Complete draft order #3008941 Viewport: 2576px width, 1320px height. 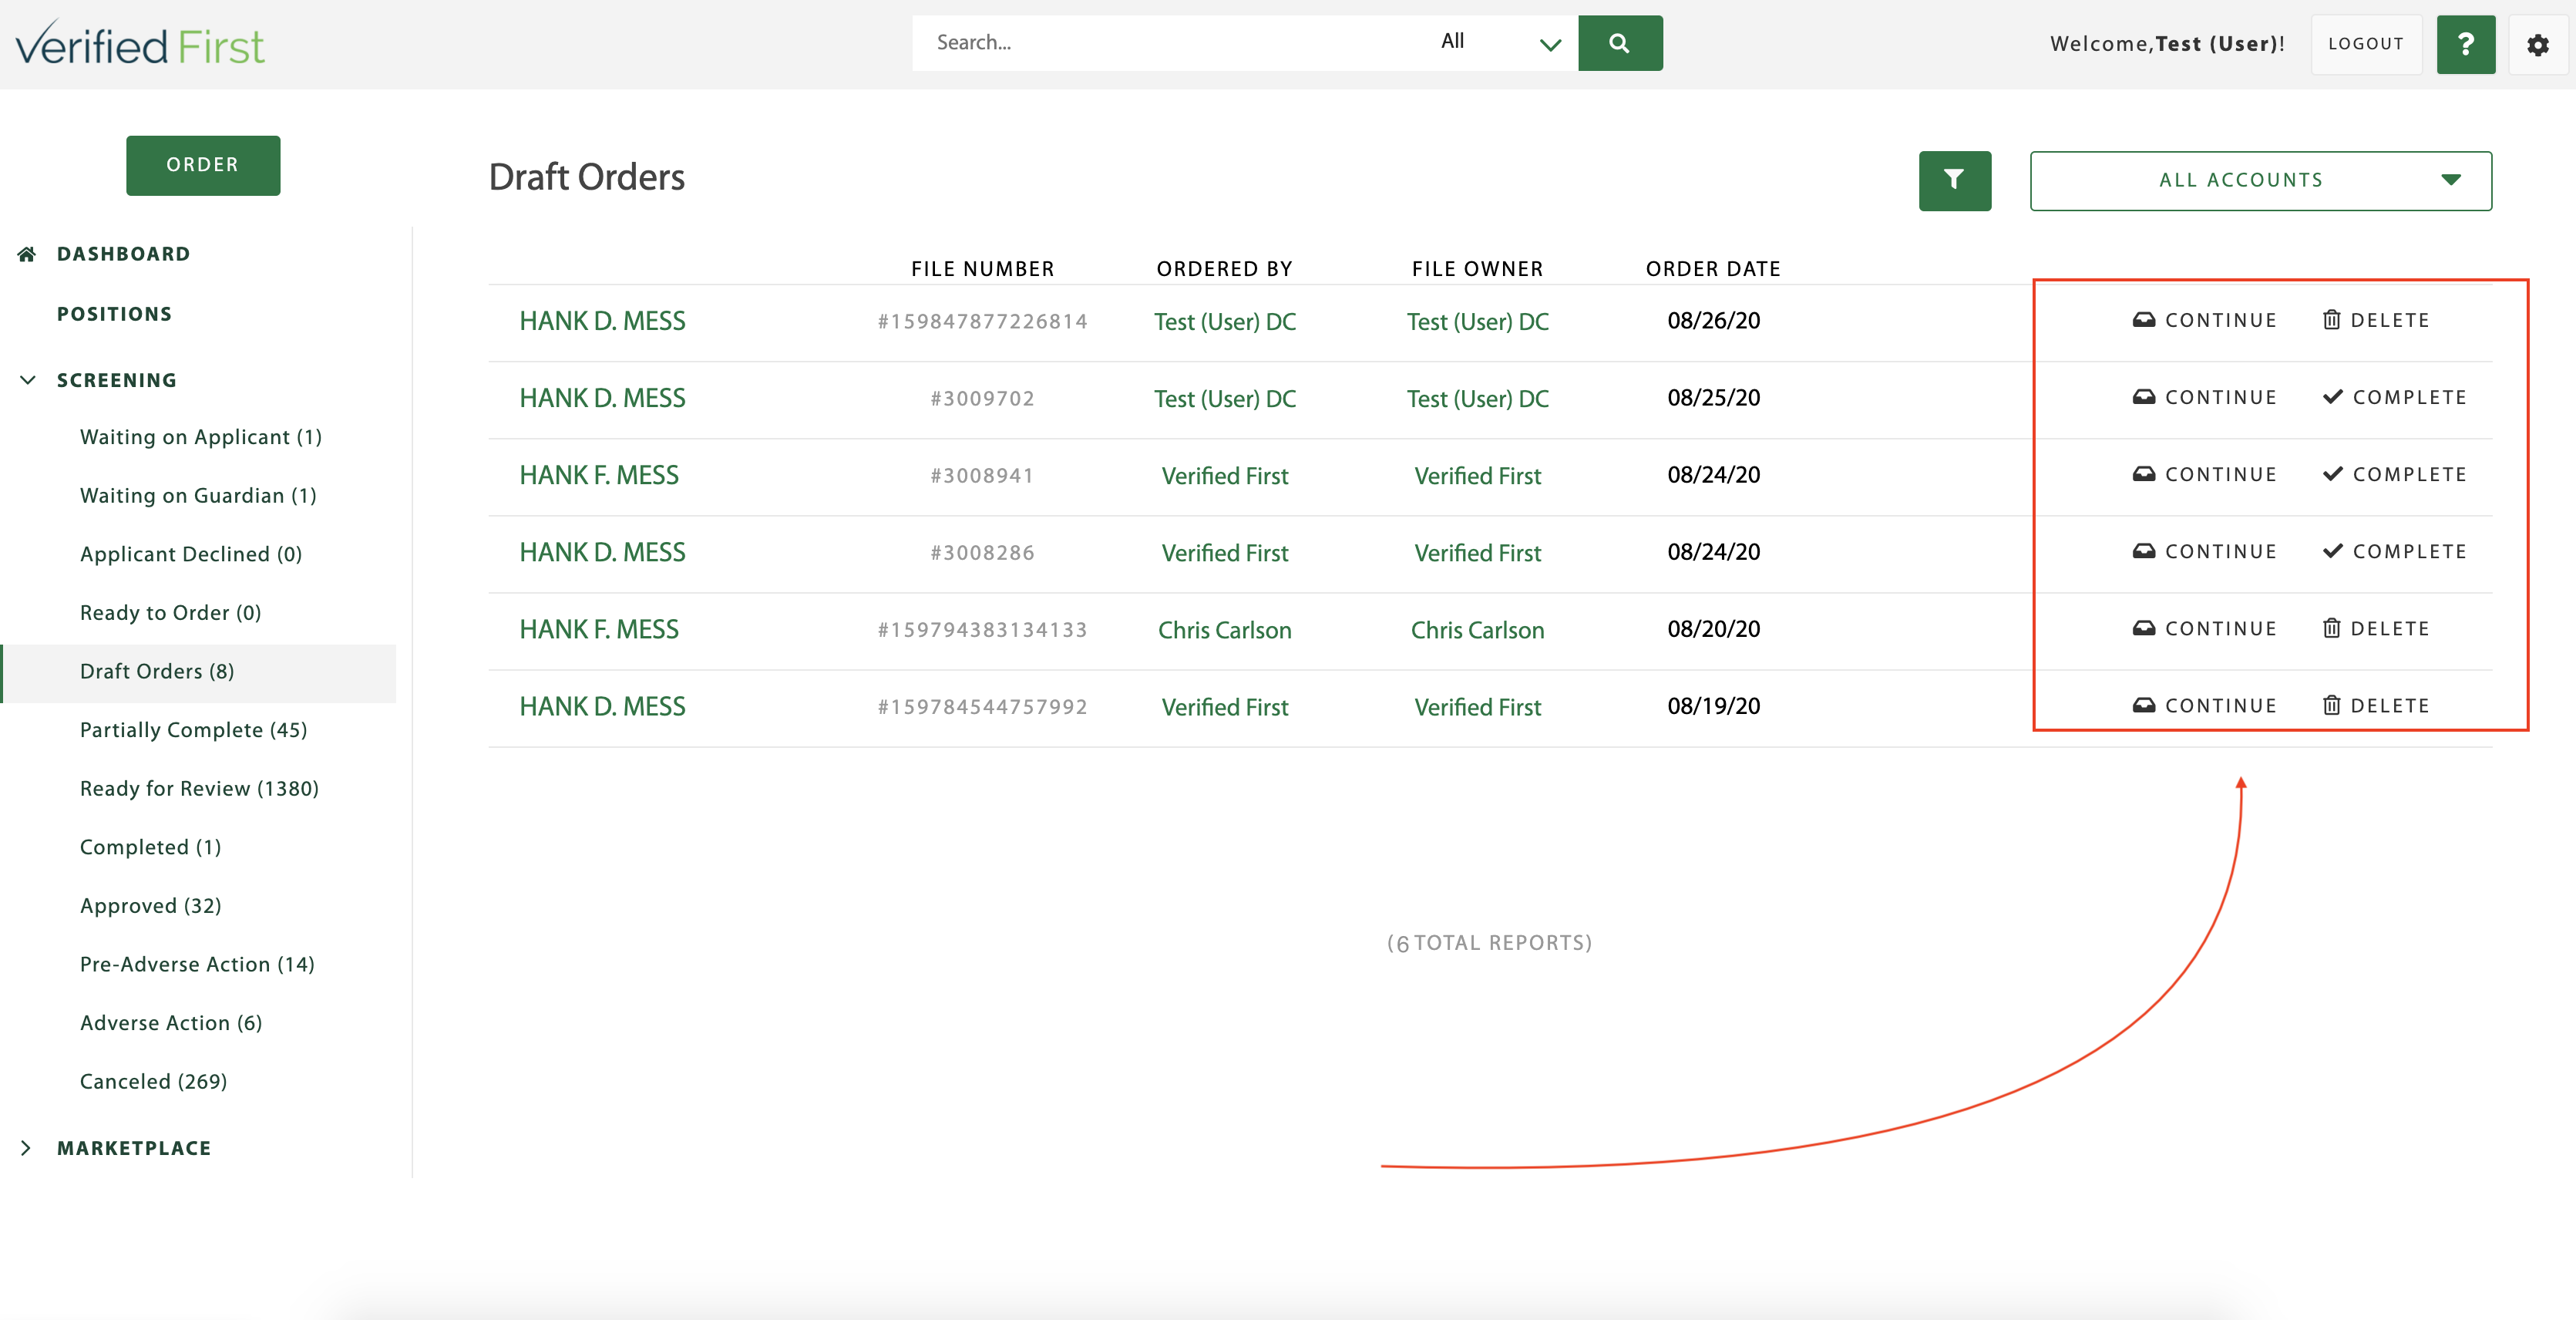tap(2394, 474)
